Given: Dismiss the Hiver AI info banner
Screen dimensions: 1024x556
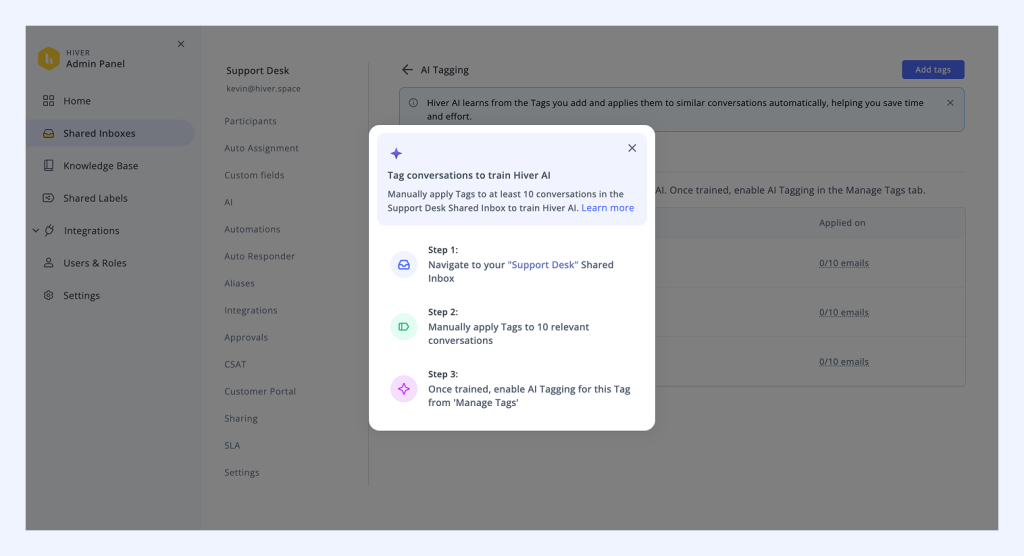Looking at the screenshot, I should point(950,102).
